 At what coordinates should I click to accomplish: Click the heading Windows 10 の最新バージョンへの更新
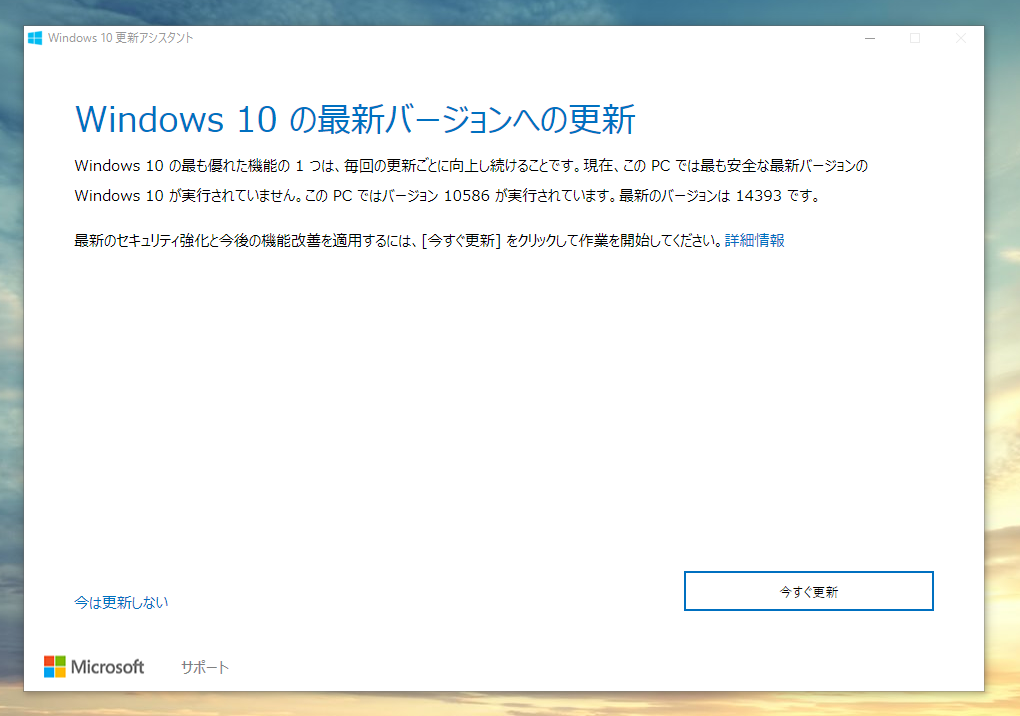tap(355, 120)
